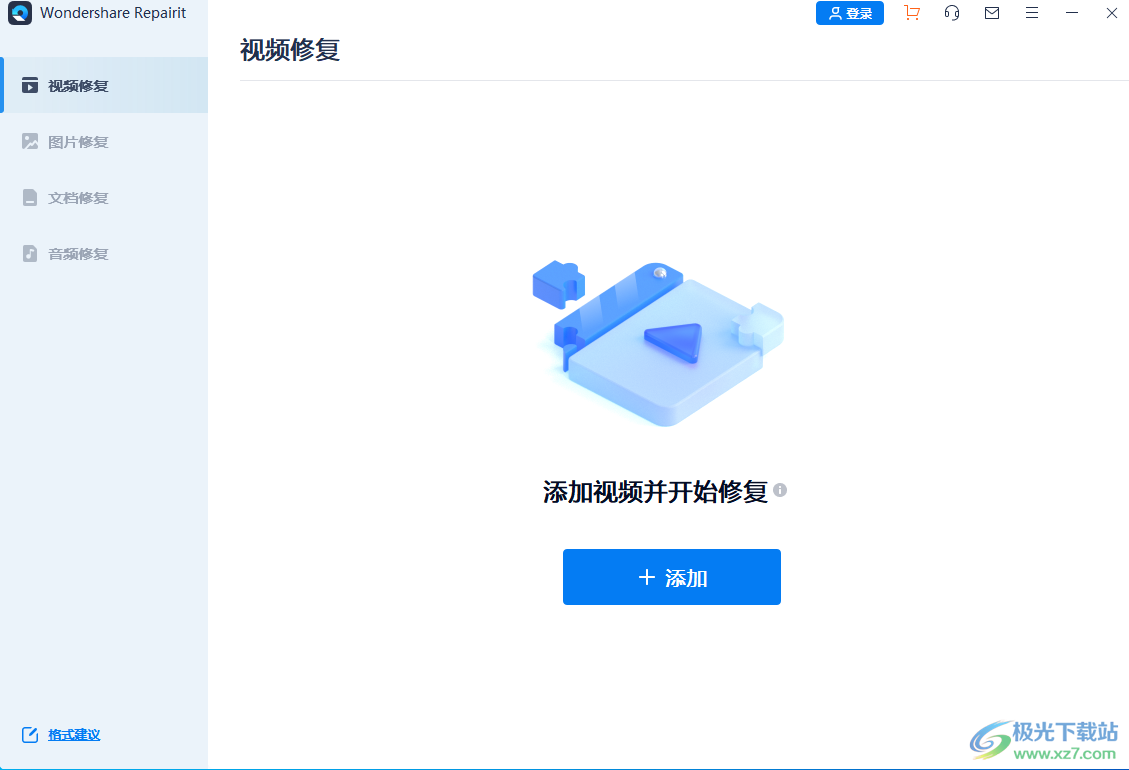Open the mail feedback icon
1129x770 pixels.
click(991, 13)
